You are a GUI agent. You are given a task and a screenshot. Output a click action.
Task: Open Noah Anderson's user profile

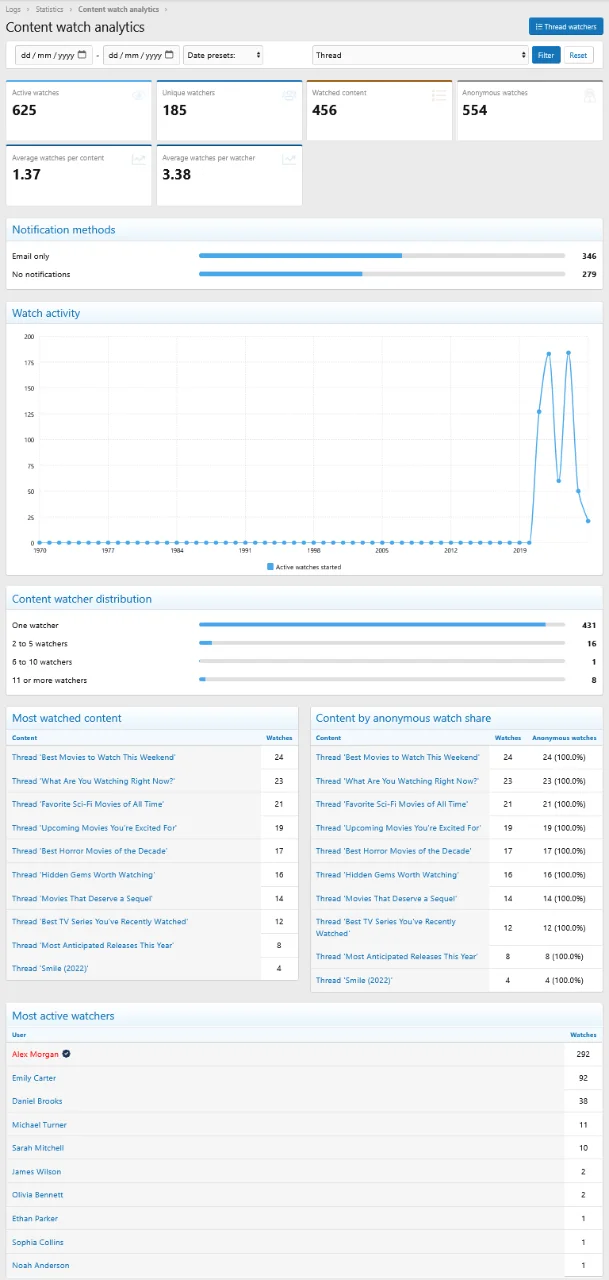(x=40, y=1265)
